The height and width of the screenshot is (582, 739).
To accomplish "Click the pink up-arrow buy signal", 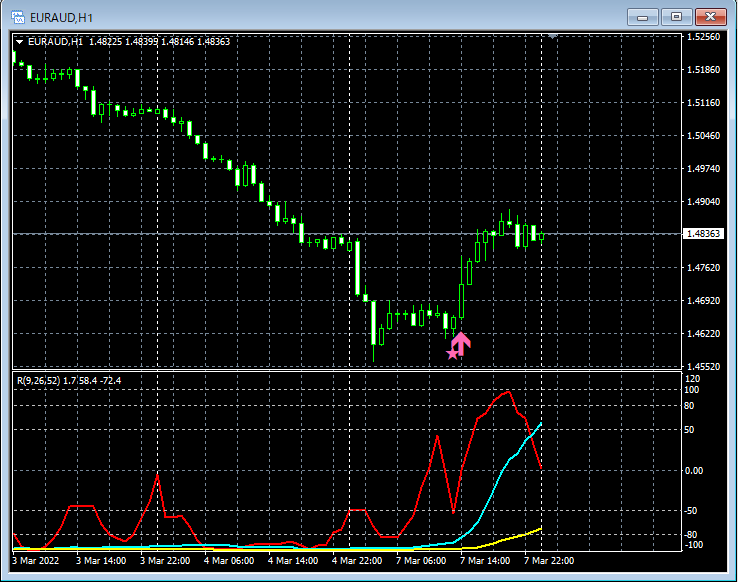I will click(461, 343).
